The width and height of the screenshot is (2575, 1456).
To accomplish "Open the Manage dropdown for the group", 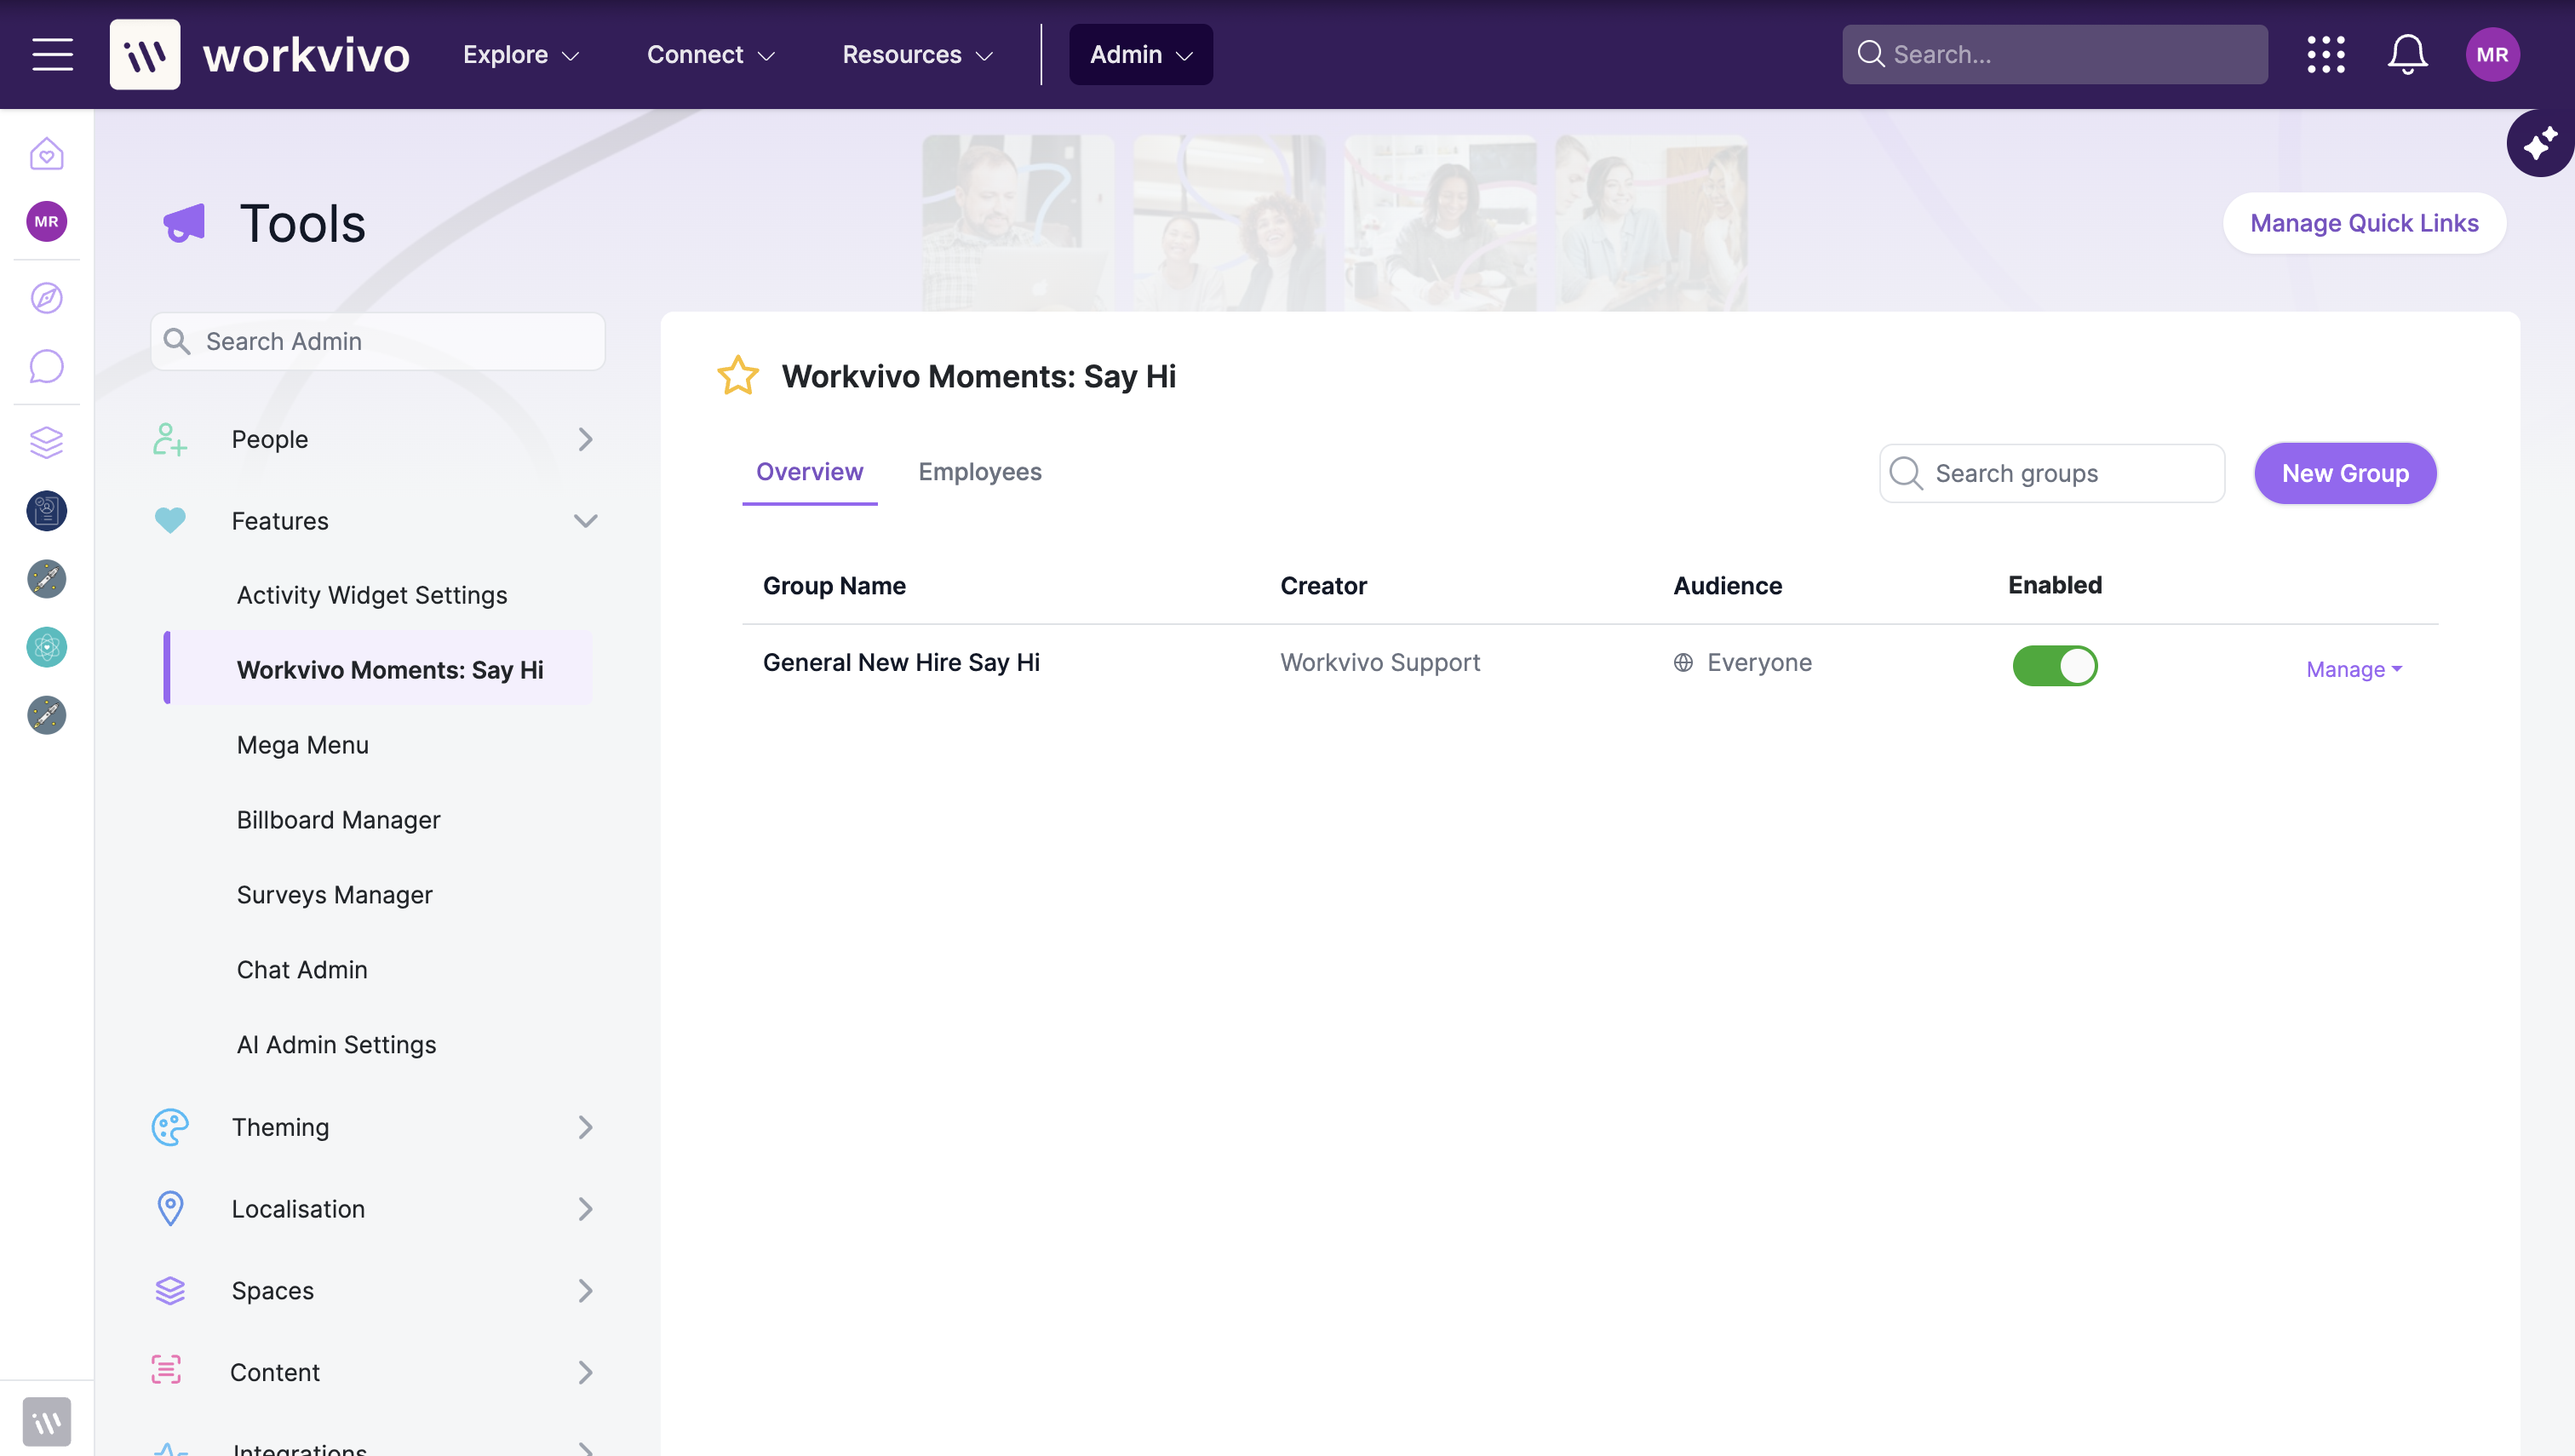I will point(2354,669).
